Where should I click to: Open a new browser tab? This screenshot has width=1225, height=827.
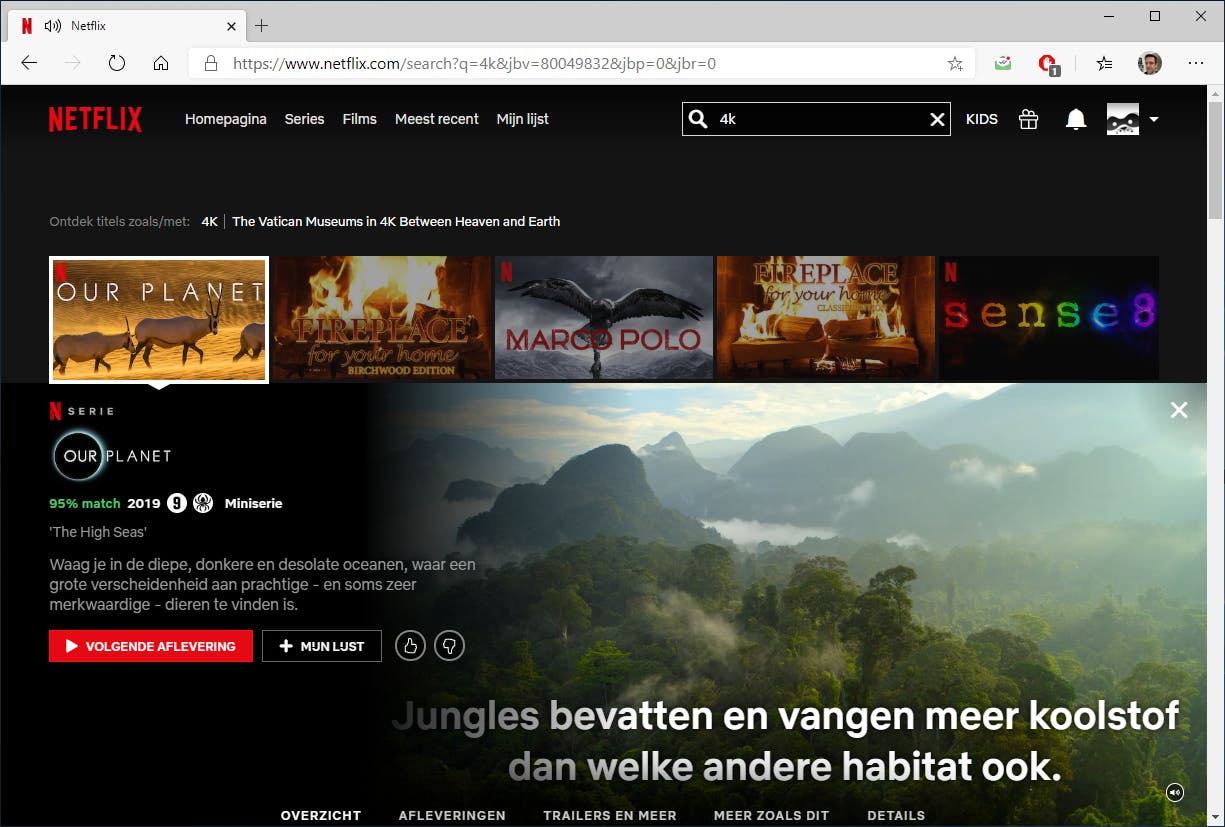point(262,25)
